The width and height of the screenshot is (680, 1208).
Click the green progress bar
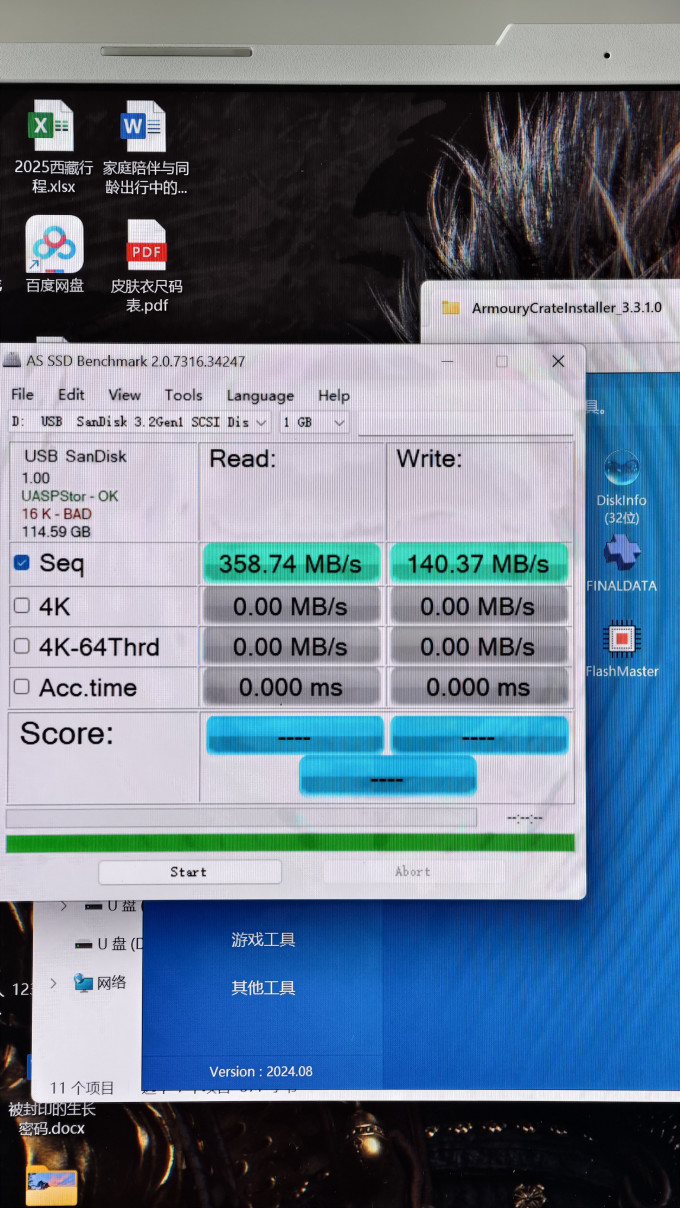pyautogui.click(x=290, y=843)
